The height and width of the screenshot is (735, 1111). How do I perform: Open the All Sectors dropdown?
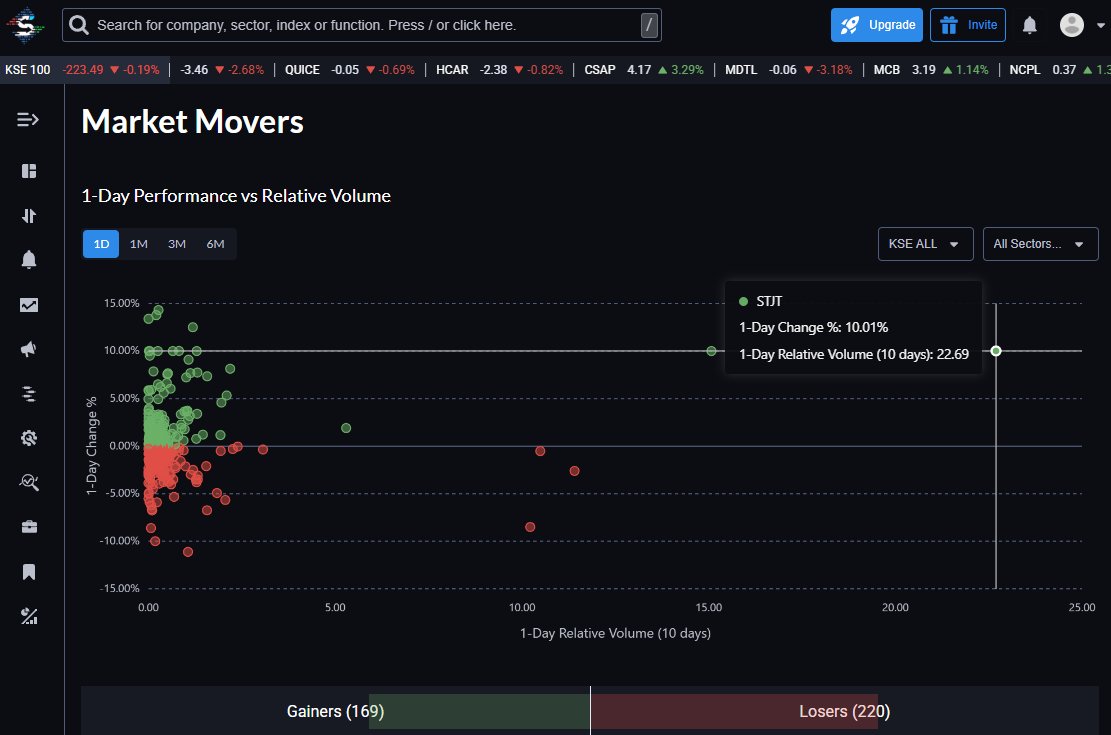click(x=1040, y=244)
